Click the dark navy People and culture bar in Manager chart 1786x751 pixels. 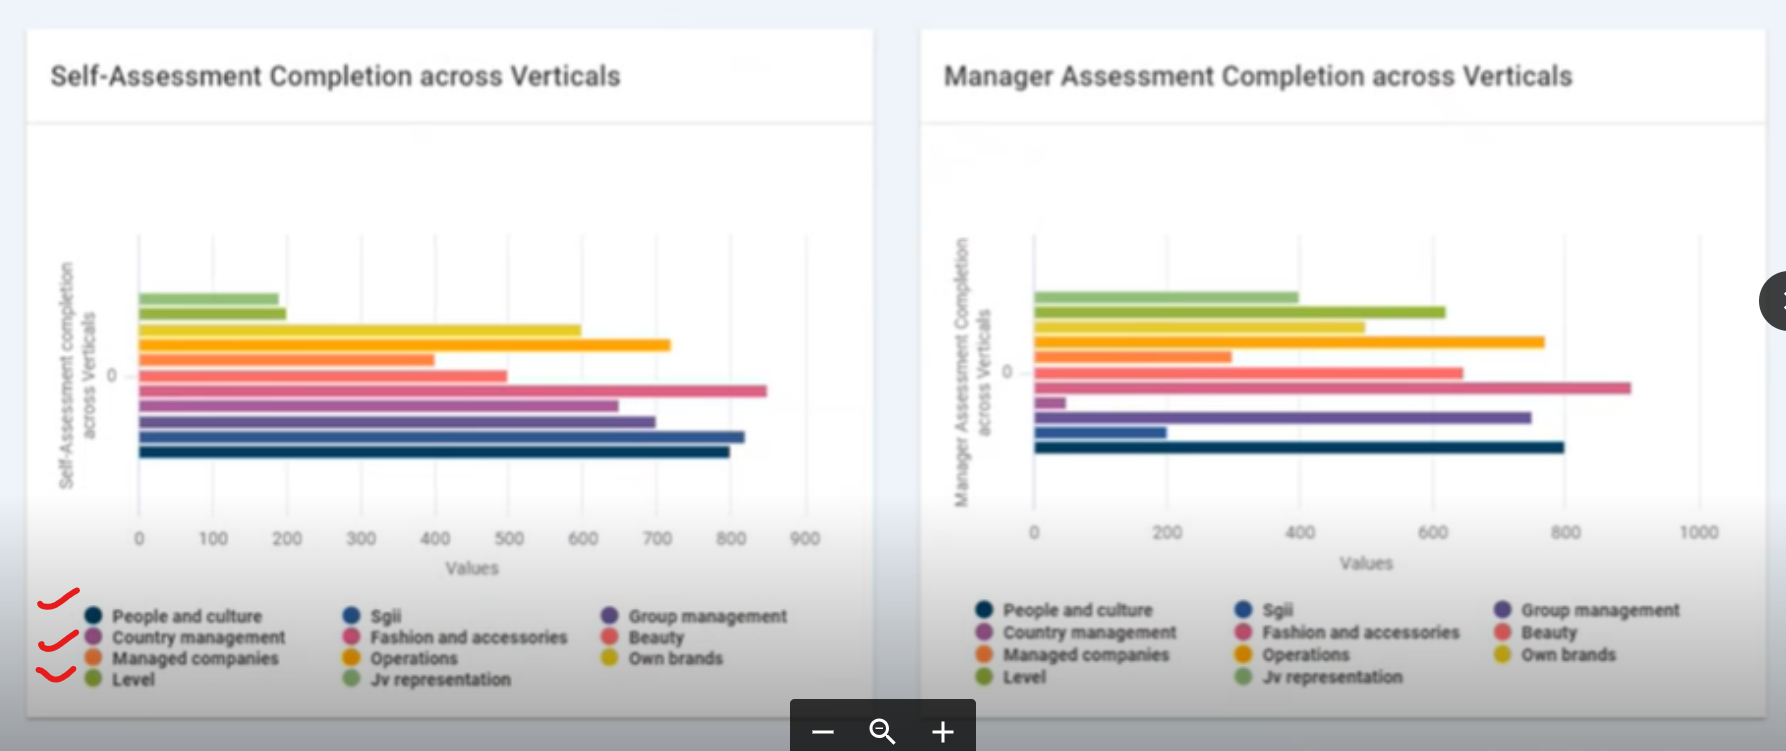(1298, 448)
